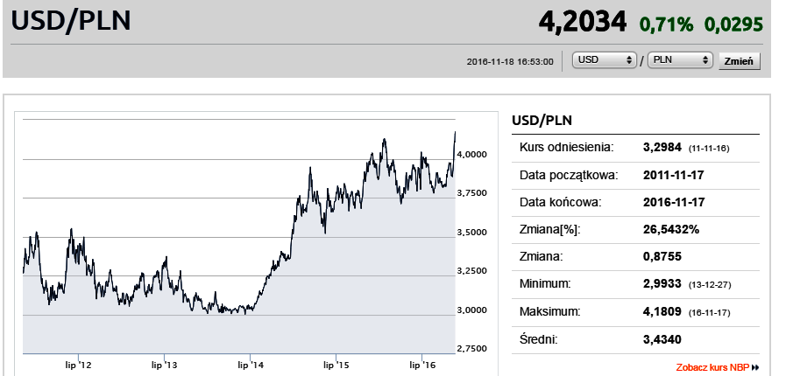Click the lip '16 marker on chart axis
This screenshot has height=376, width=786.
(422, 365)
